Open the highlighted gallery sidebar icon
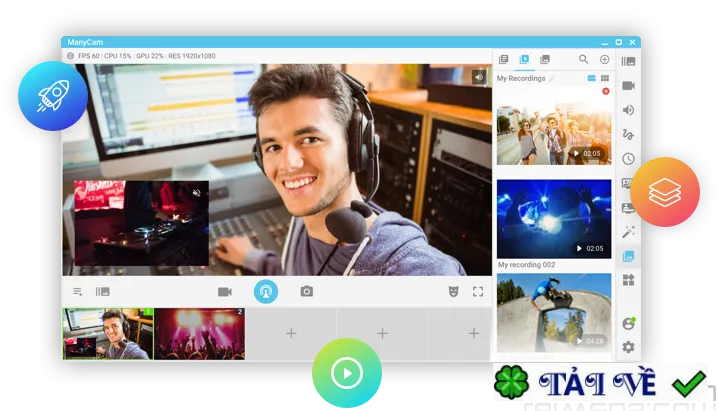 click(x=628, y=256)
